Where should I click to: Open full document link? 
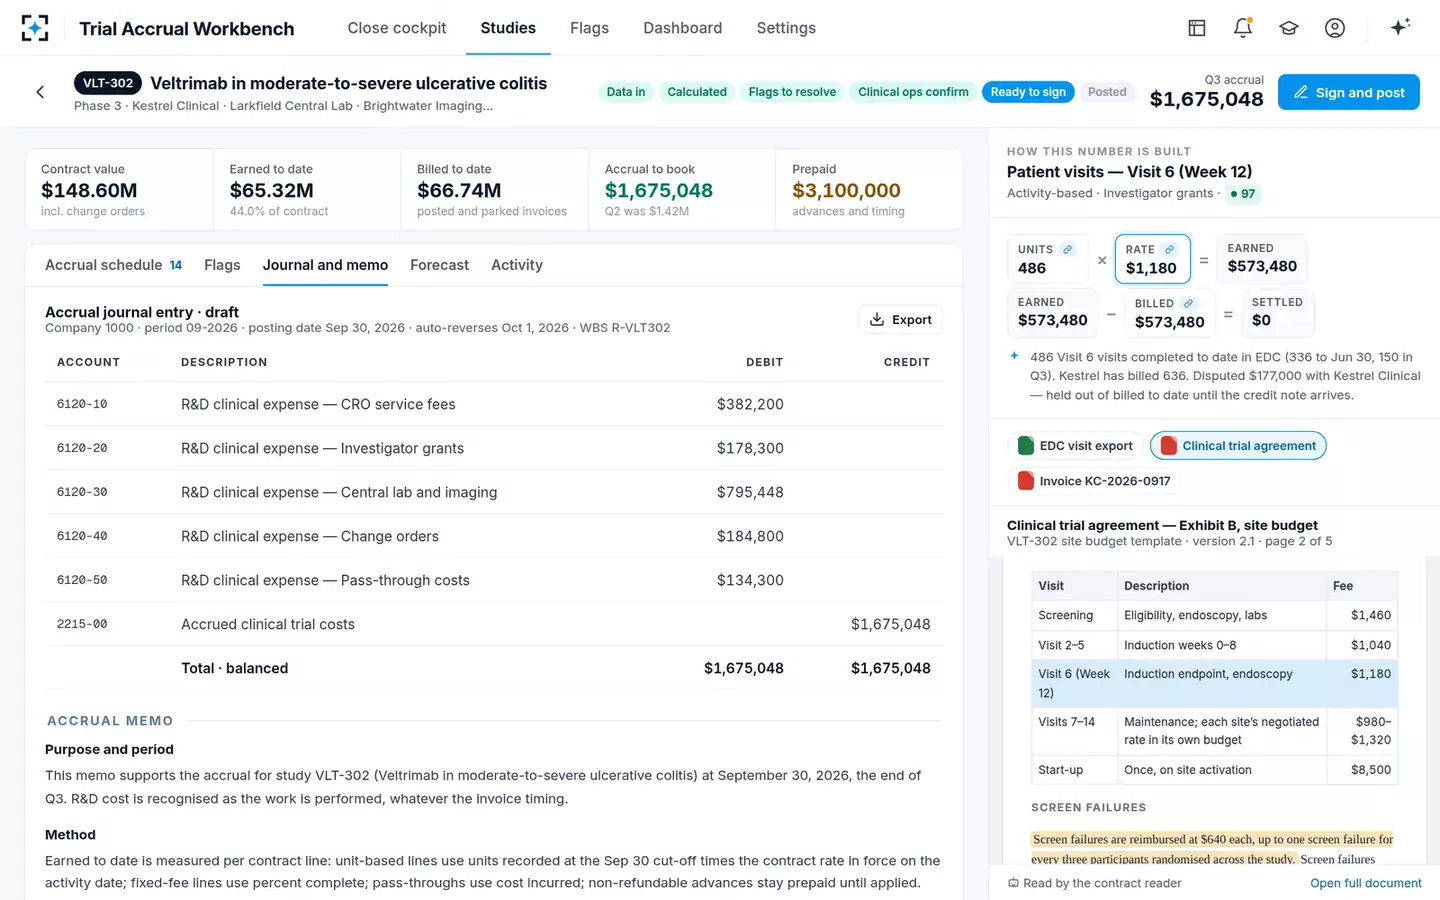tap(1366, 883)
